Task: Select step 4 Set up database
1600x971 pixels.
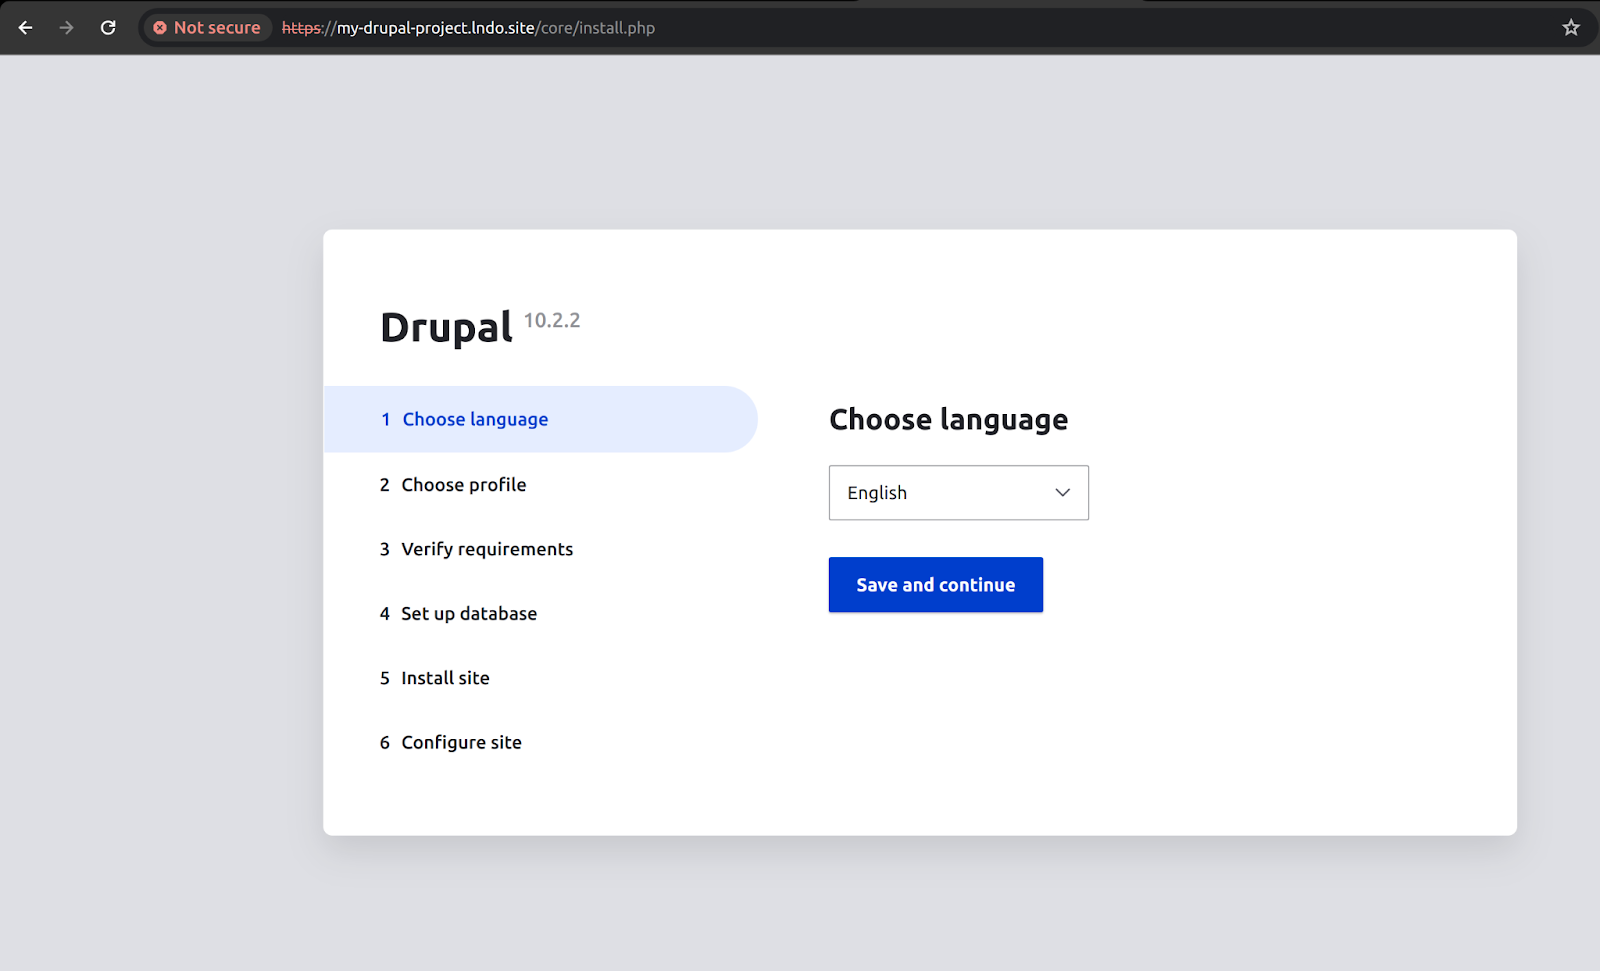Action: (x=458, y=614)
